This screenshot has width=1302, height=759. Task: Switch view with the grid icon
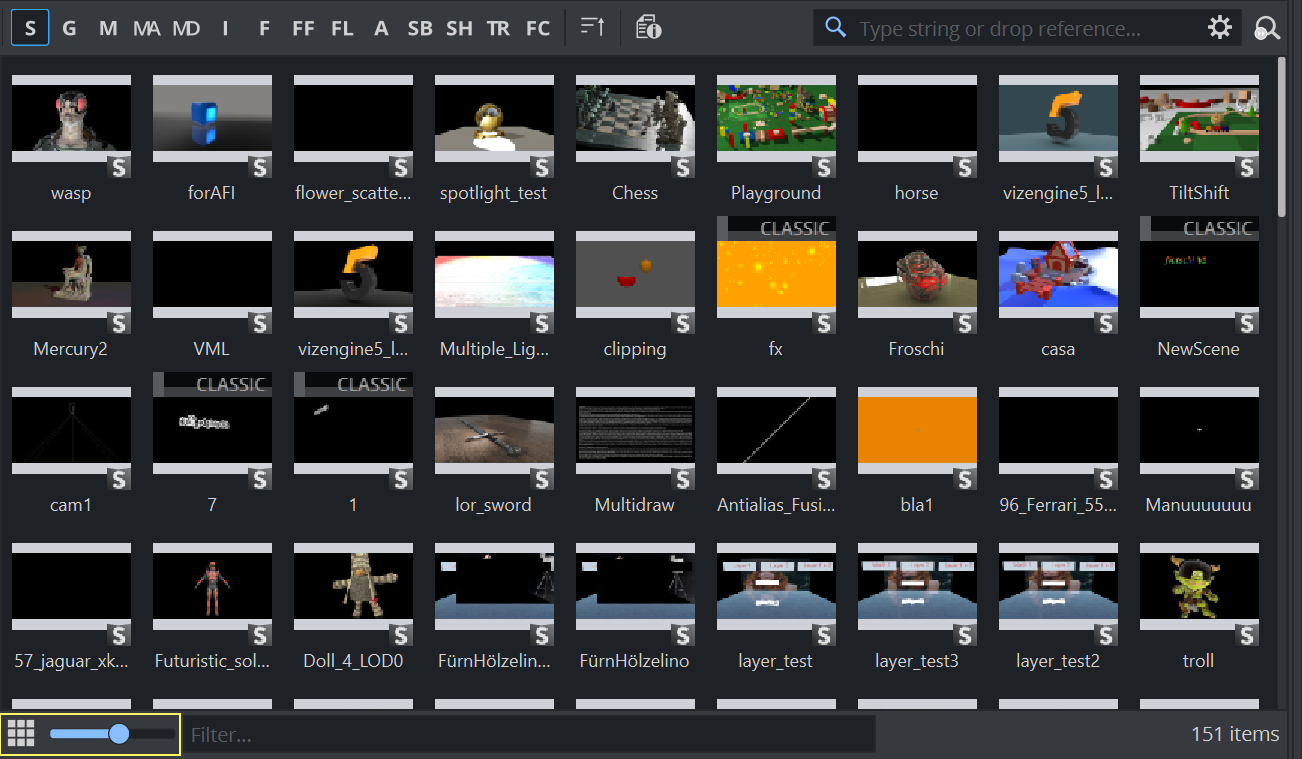20,734
